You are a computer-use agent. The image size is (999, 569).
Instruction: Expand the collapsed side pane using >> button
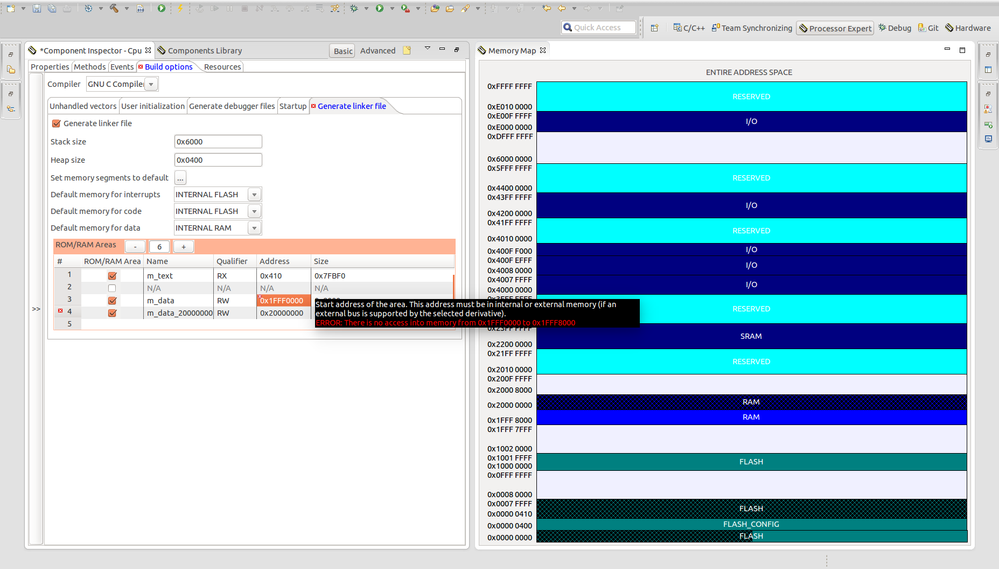[x=36, y=309]
